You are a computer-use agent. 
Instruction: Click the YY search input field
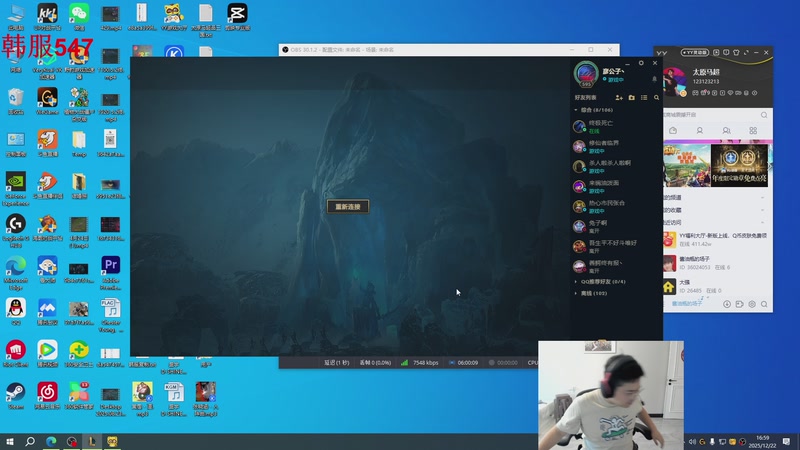point(711,115)
